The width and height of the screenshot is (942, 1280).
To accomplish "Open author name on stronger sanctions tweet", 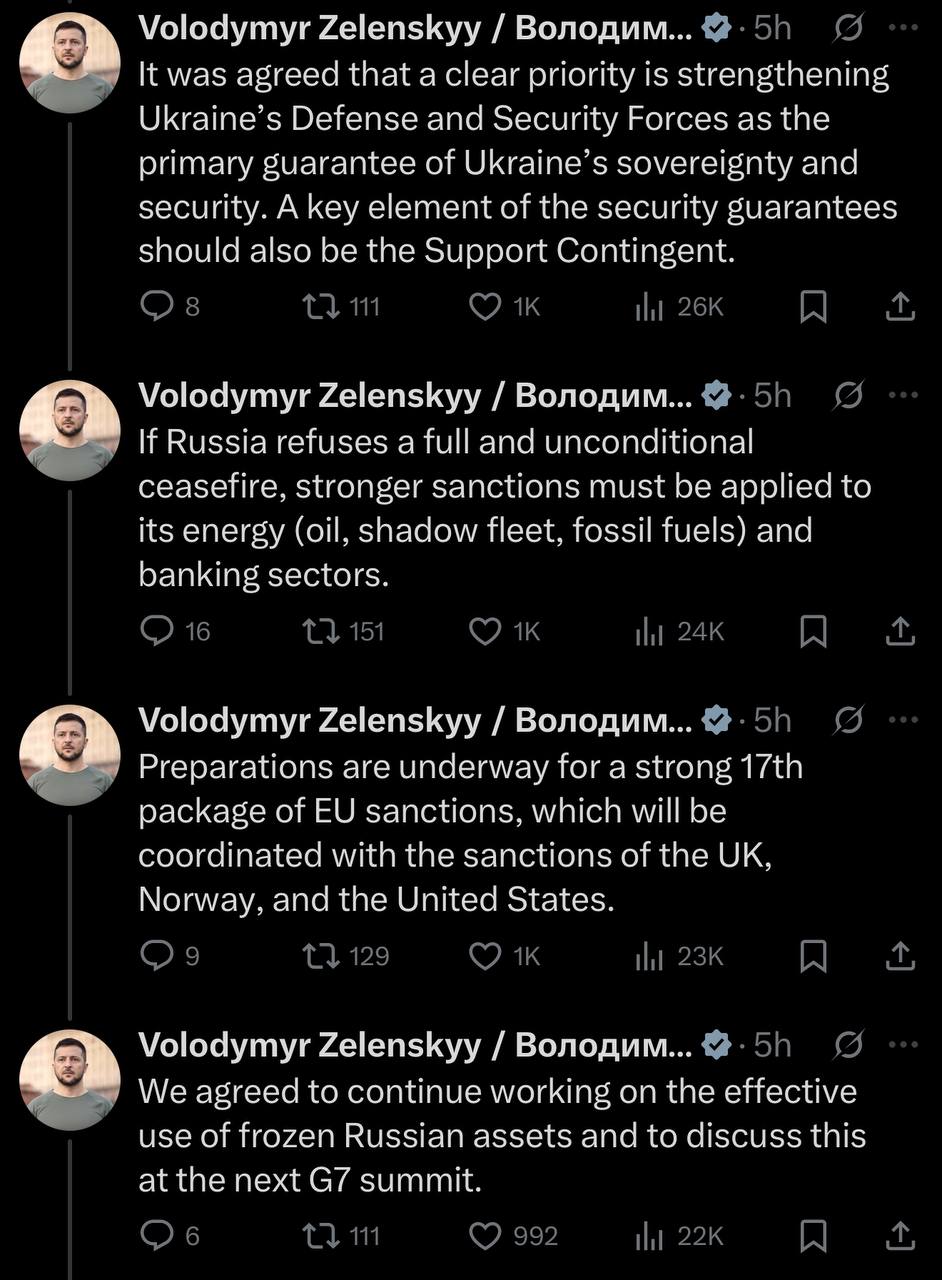I will [414, 395].
